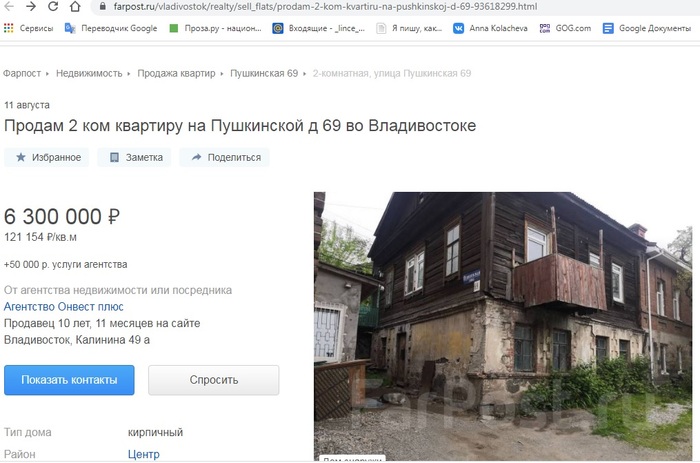700x463 pixels.
Task: Click the browser forward arrow icon
Action: click(31, 6)
